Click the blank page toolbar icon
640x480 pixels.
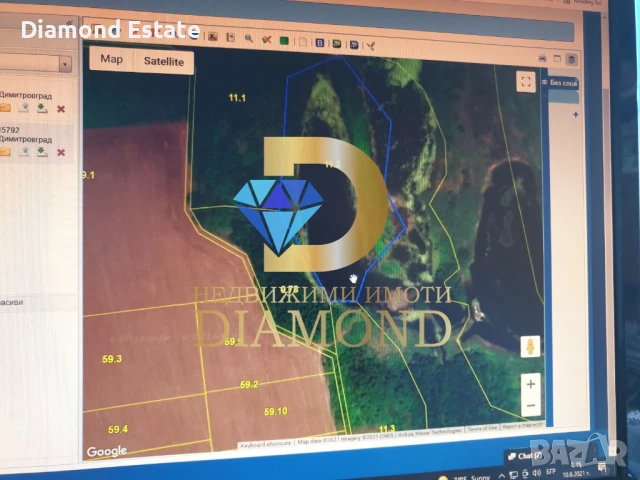(x=302, y=41)
